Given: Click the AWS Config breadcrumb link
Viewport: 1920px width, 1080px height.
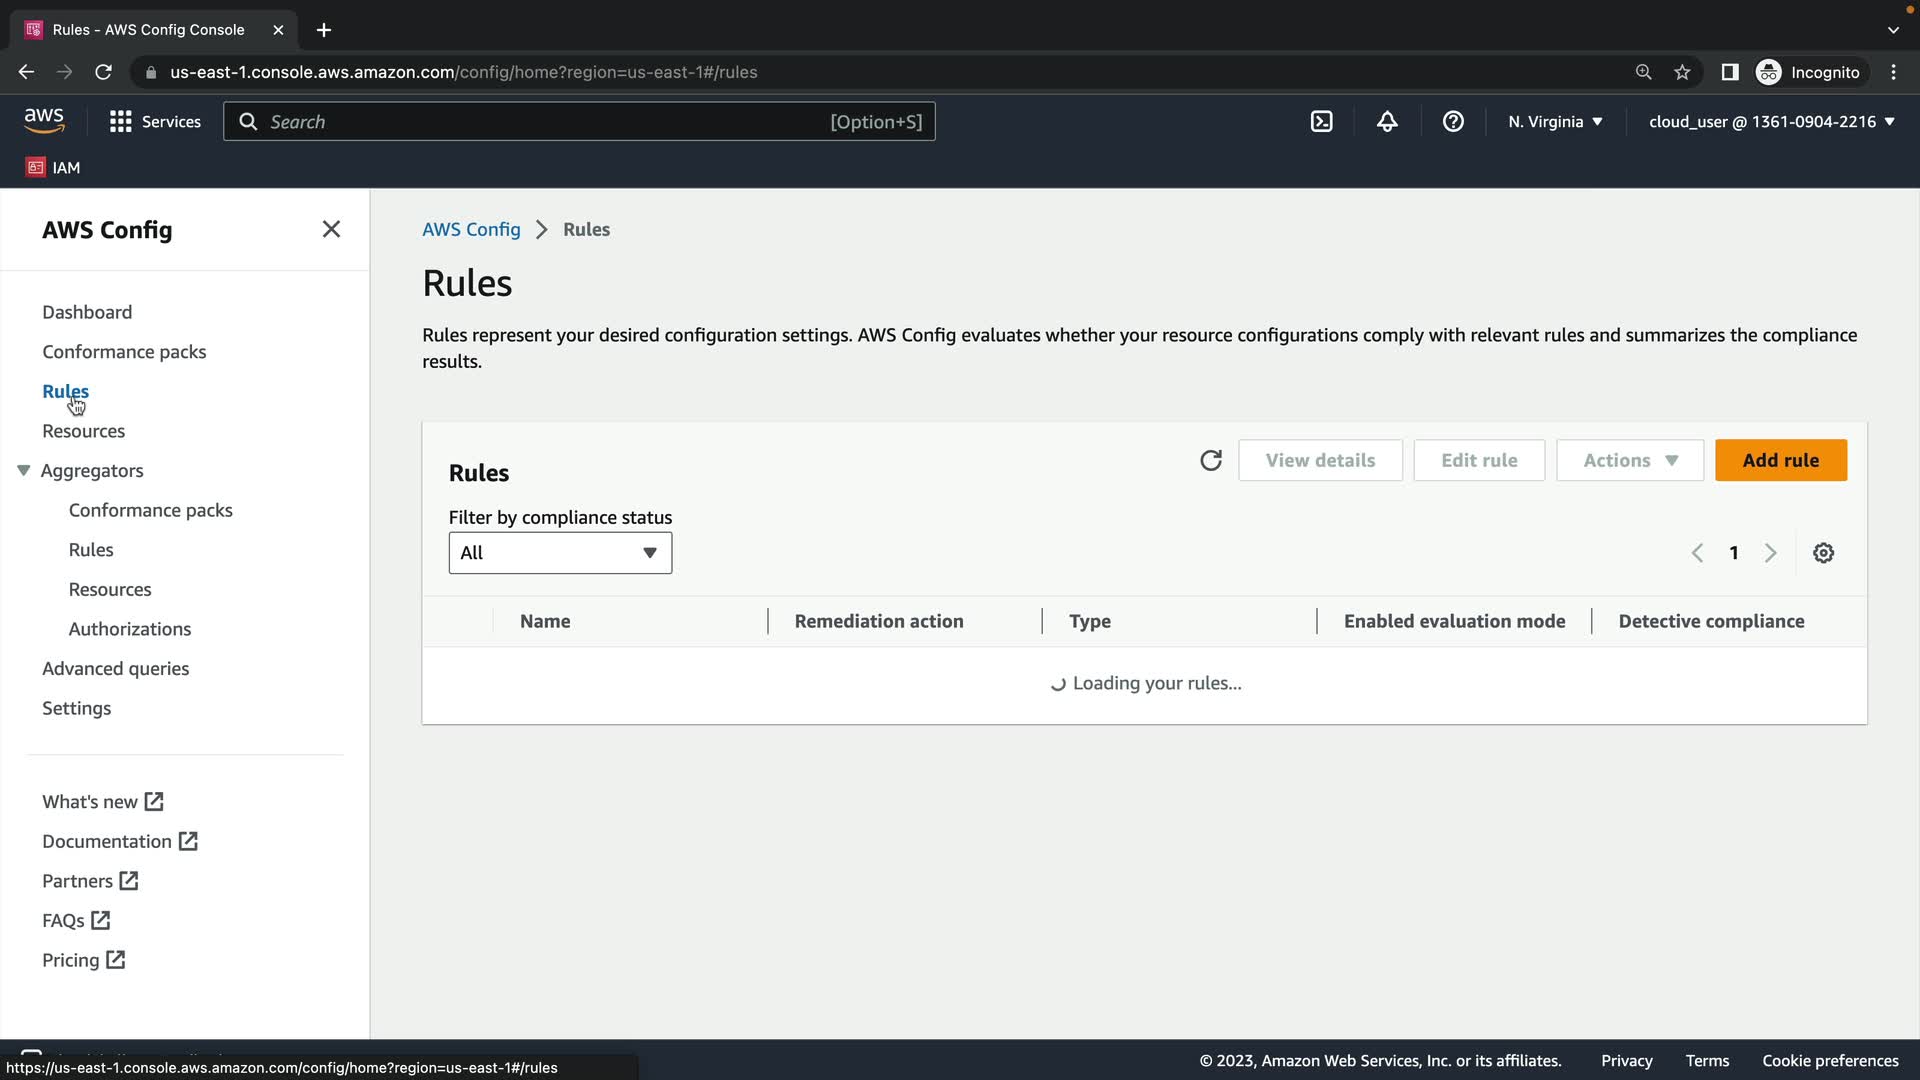Looking at the screenshot, I should (471, 229).
